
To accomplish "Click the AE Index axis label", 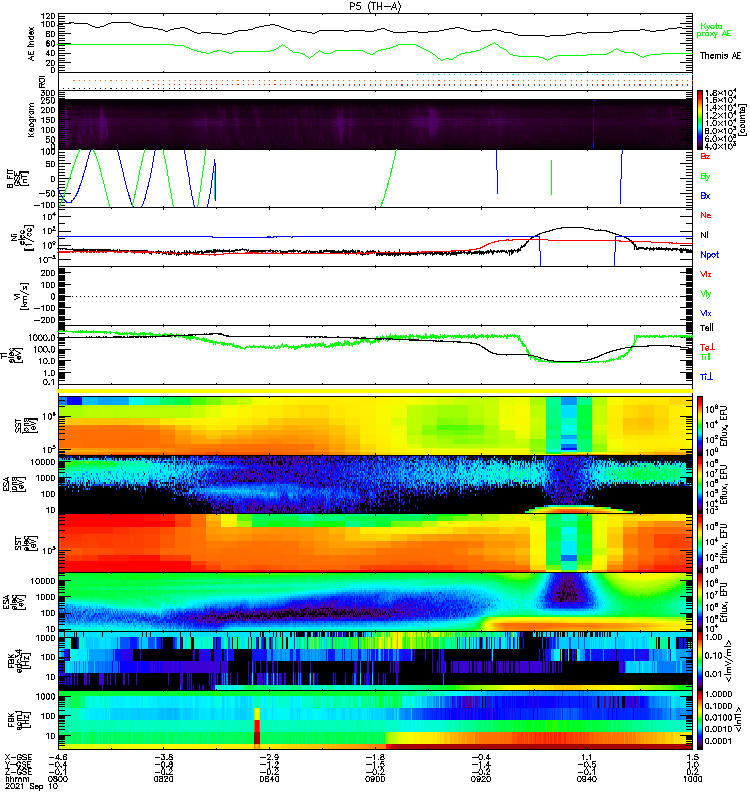I will (31, 44).
